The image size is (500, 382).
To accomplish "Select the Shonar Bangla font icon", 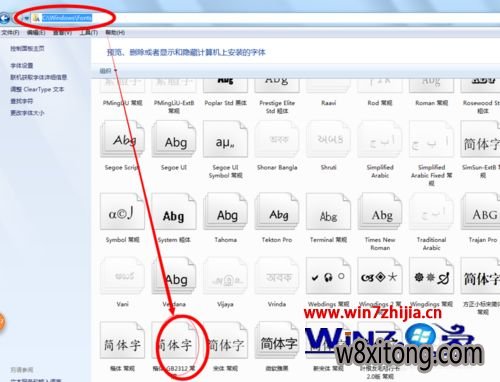I will [x=277, y=139].
